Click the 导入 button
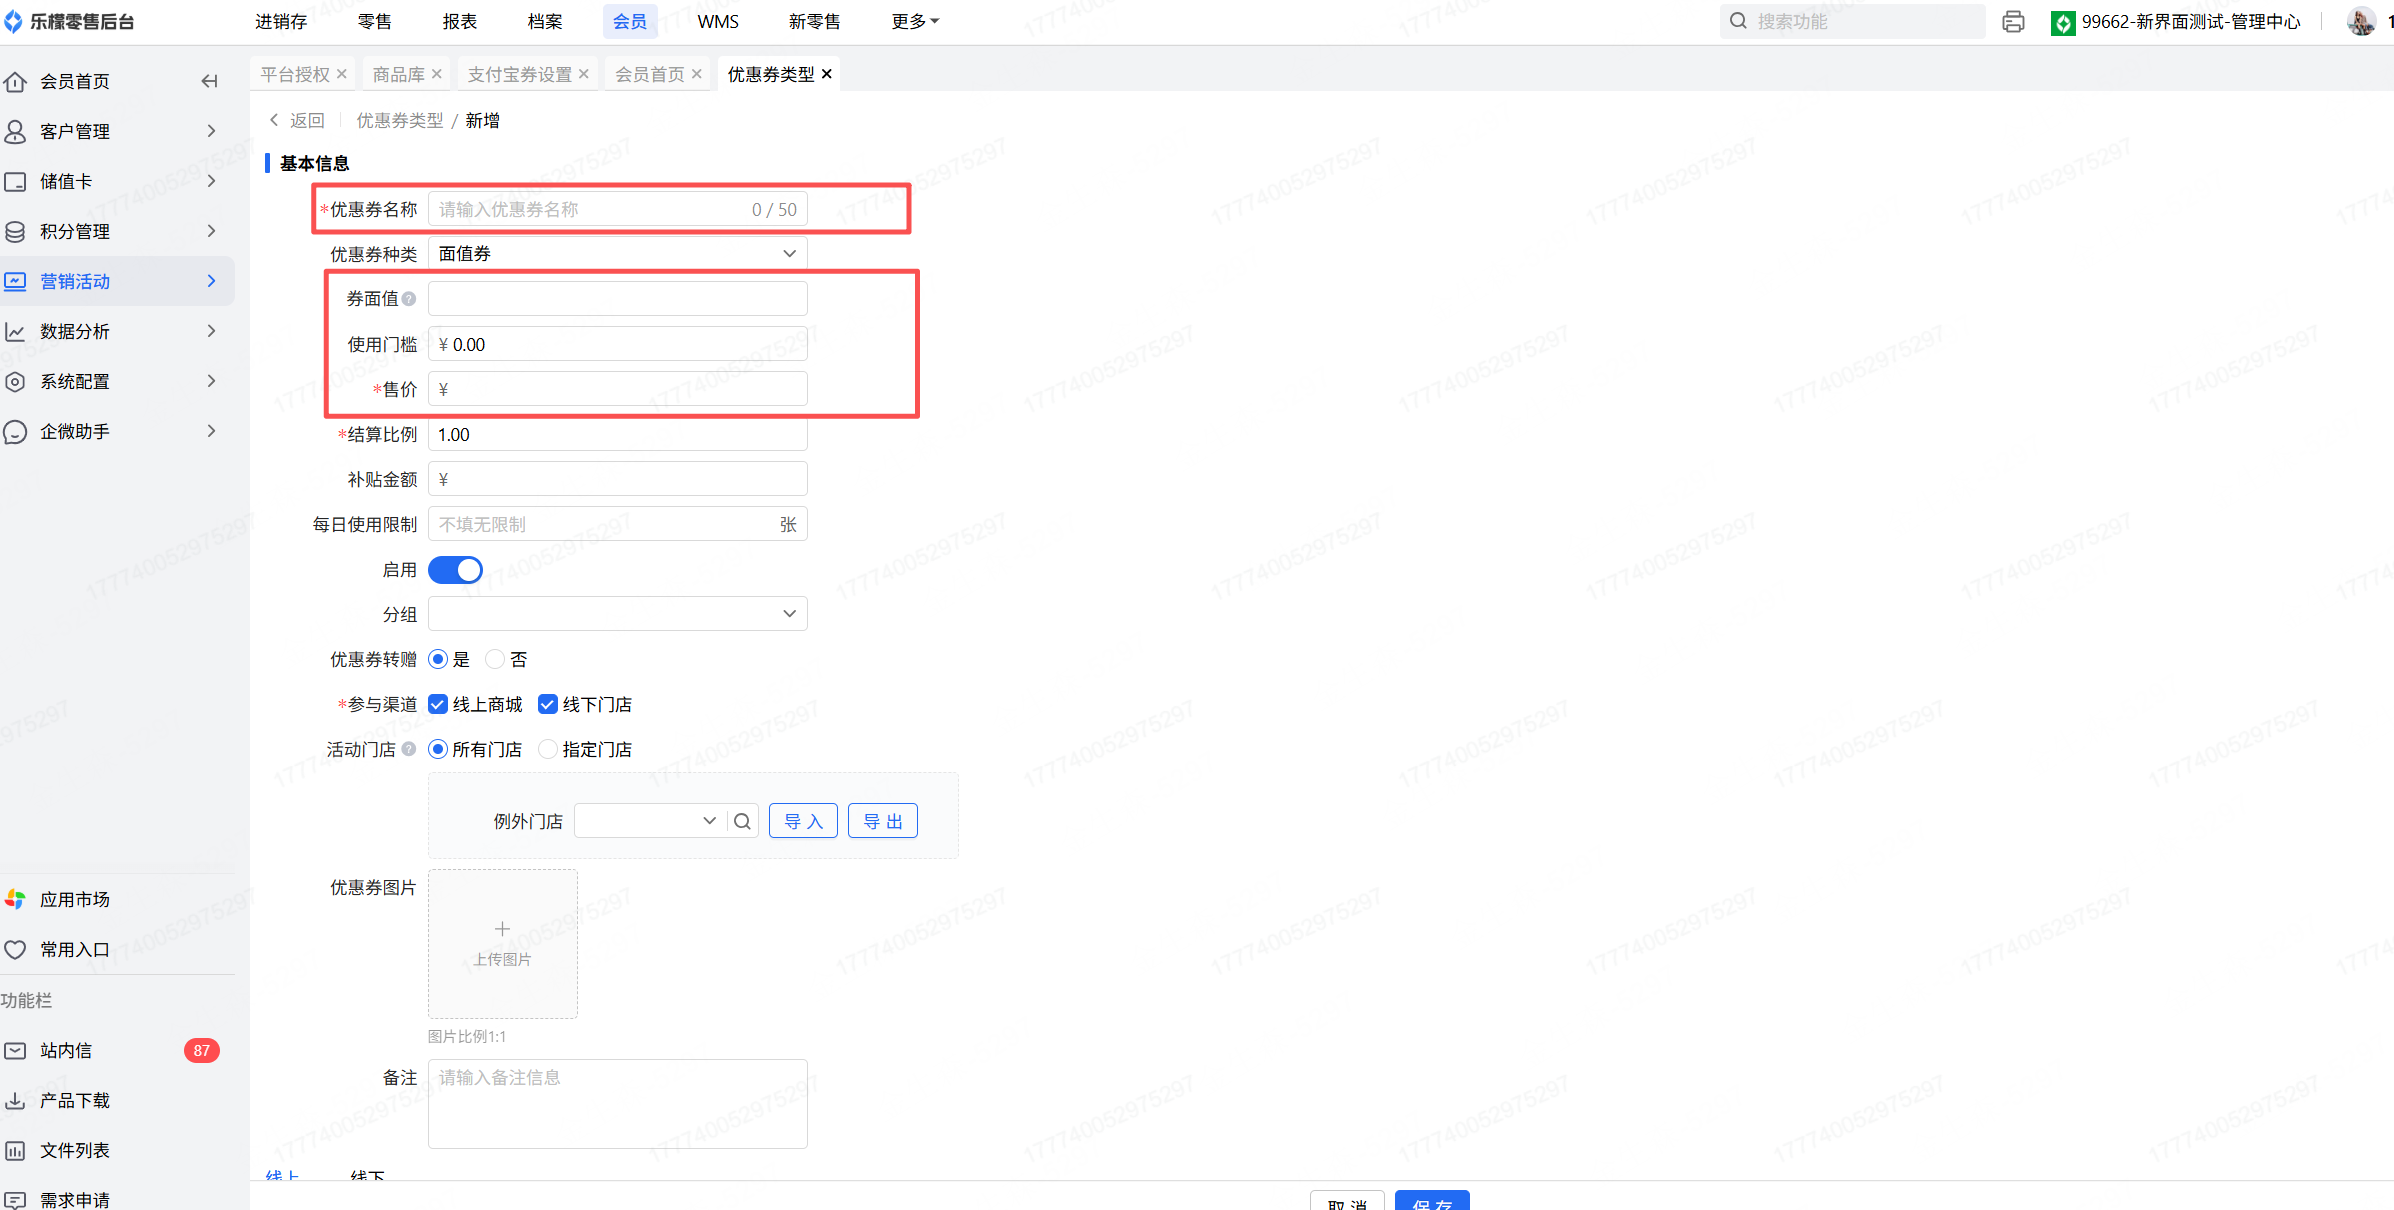2394x1210 pixels. pyautogui.click(x=803, y=821)
